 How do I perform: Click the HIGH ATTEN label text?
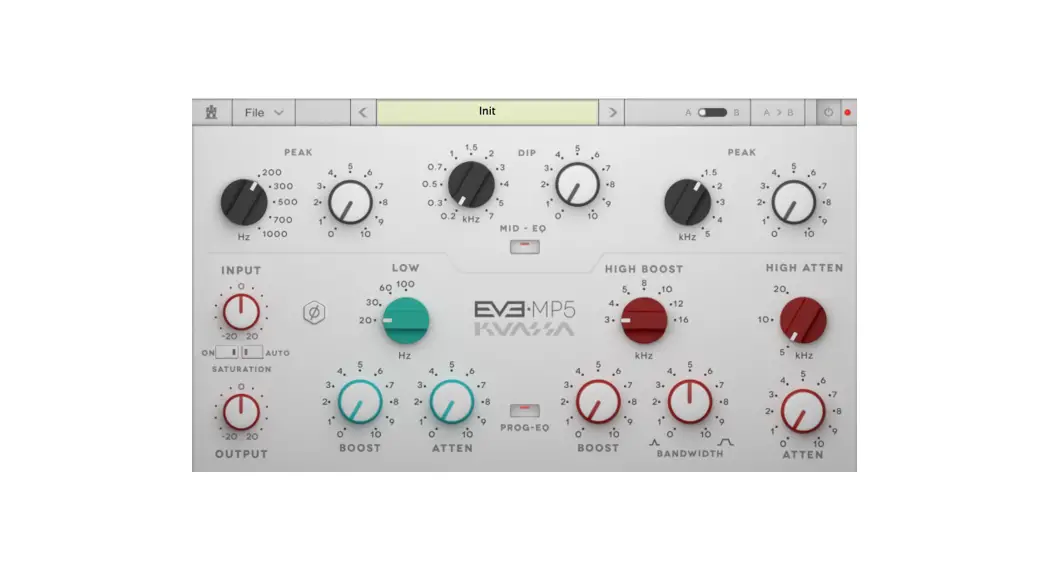point(804,268)
